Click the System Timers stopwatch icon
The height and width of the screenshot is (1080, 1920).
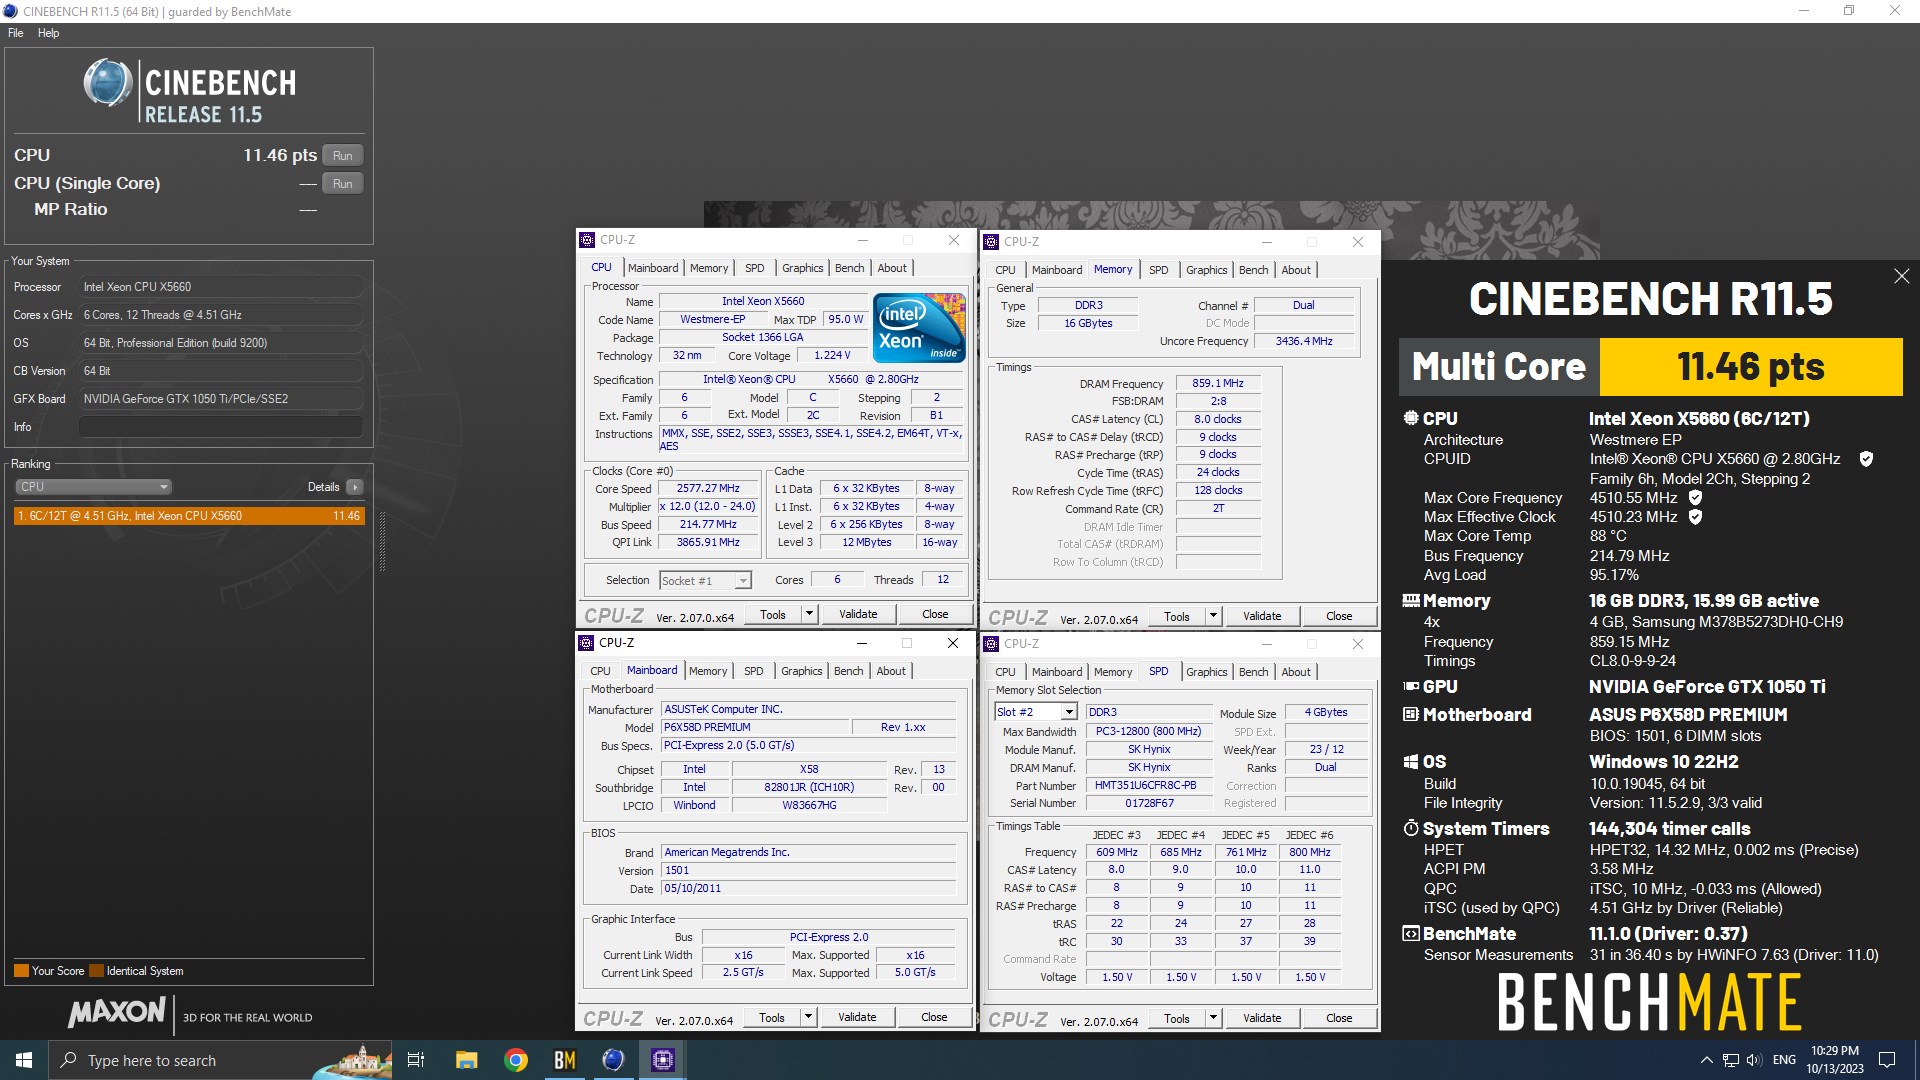(1411, 829)
